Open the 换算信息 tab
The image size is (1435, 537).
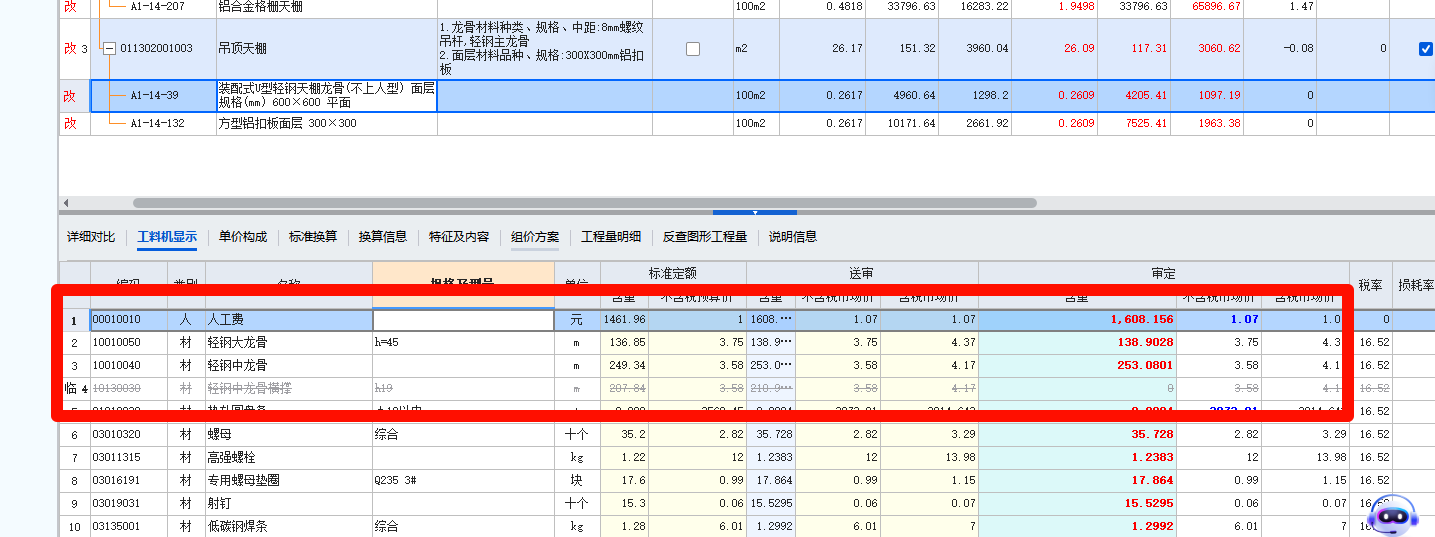pyautogui.click(x=383, y=237)
